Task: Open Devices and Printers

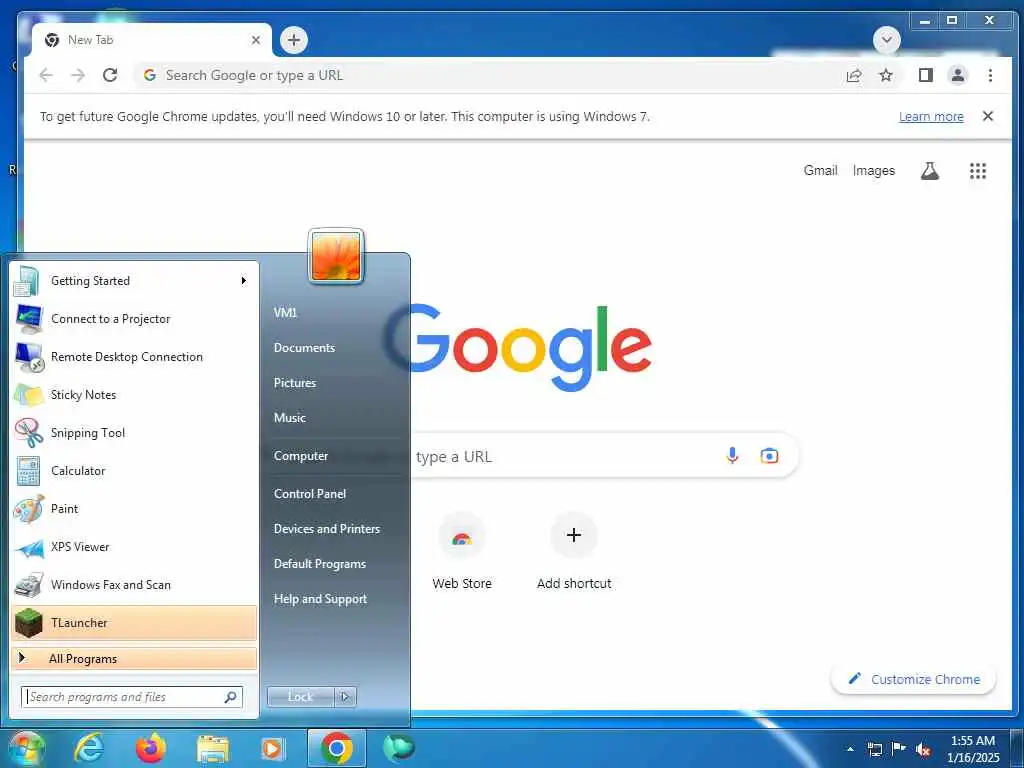Action: point(327,528)
